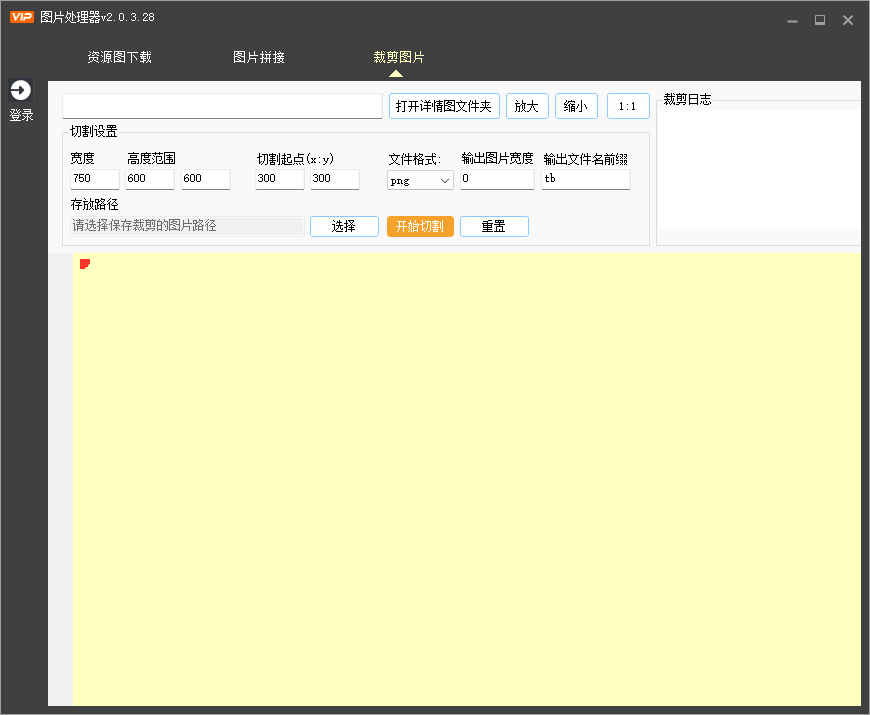Click the 打开详情图文件夹 button
Image resolution: width=870 pixels, height=715 pixels.
[x=444, y=106]
